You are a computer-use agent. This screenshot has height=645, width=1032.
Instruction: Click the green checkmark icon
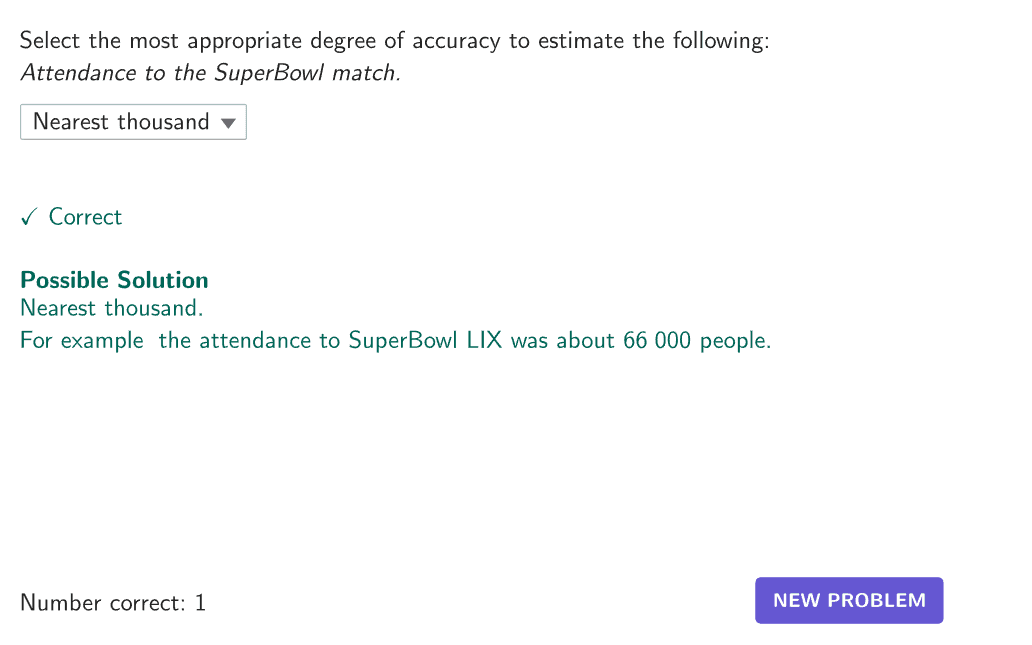point(29,217)
